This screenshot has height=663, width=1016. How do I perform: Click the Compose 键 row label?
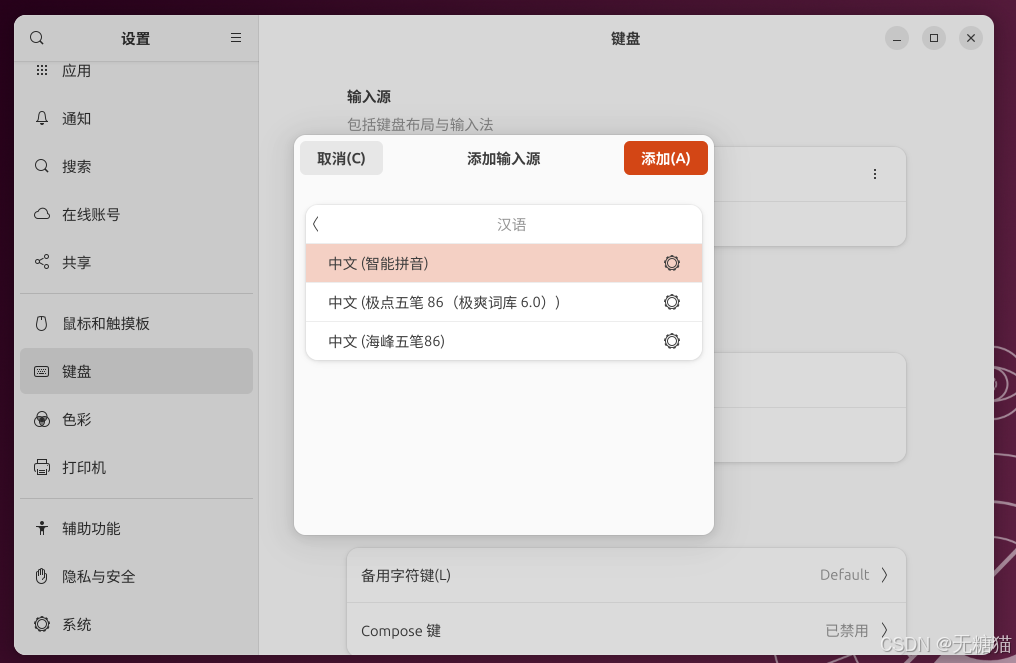tap(400, 631)
